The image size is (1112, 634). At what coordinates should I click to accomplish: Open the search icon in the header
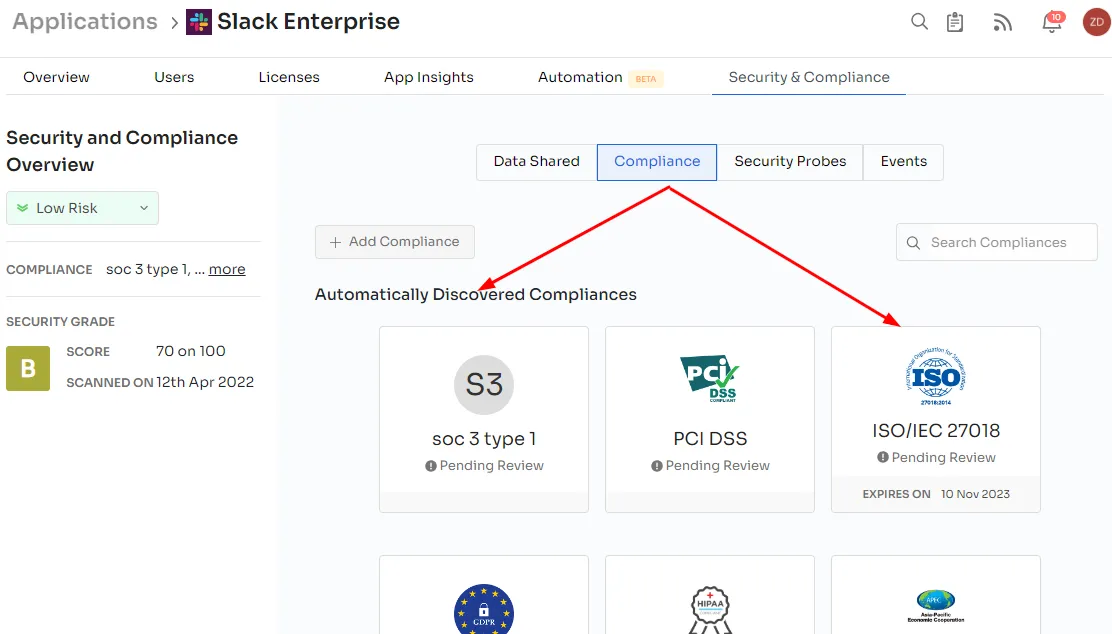[919, 22]
